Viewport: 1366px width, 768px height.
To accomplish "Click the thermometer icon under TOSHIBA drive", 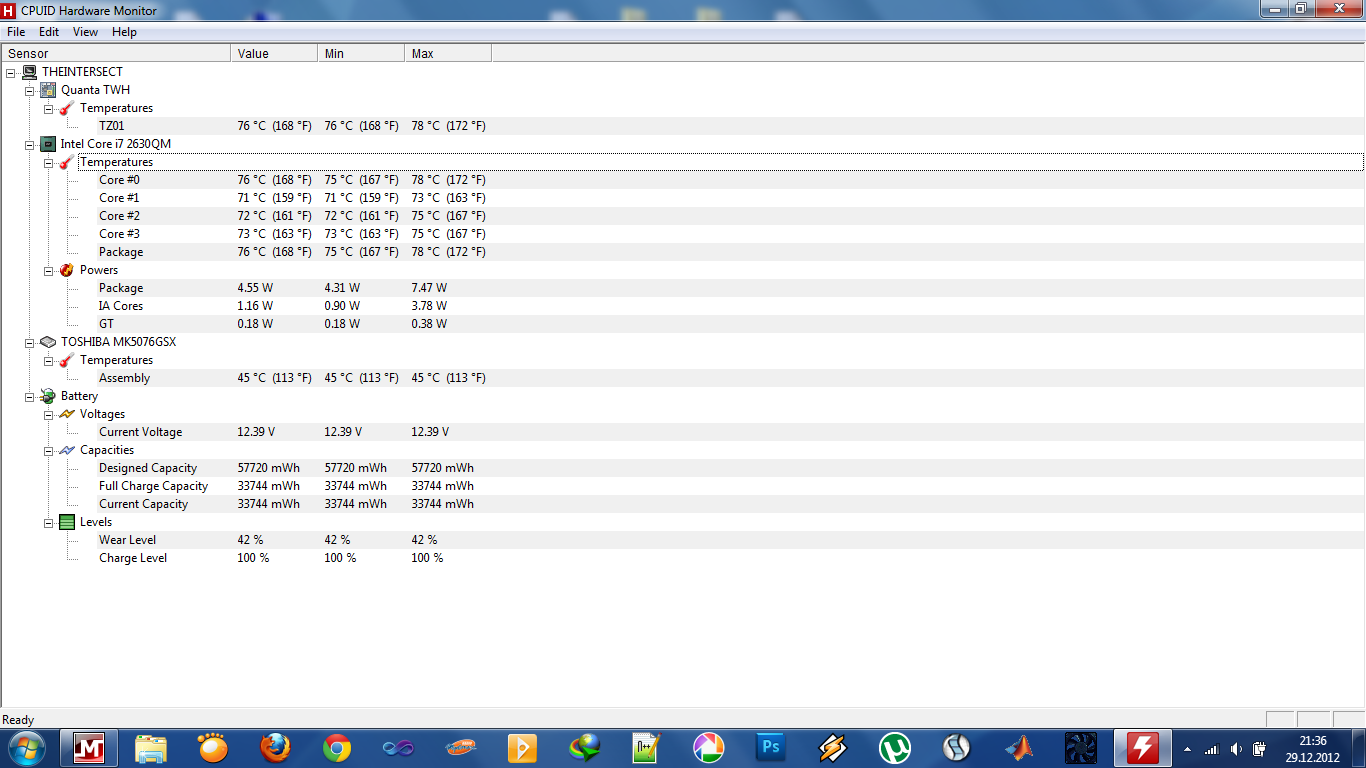I will [66, 360].
